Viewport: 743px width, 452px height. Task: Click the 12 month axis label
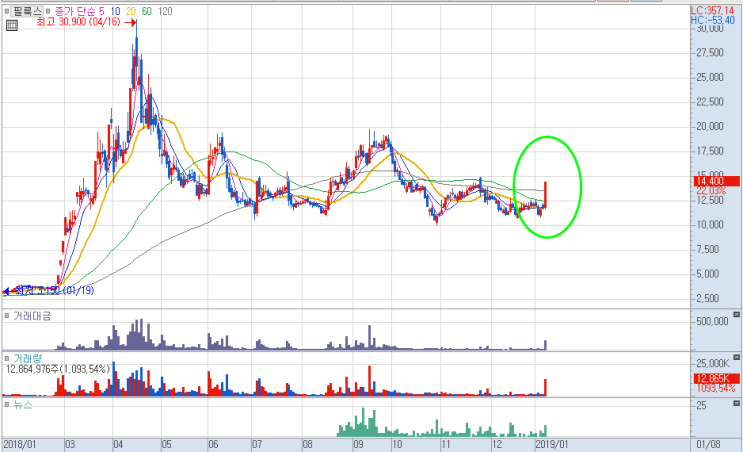tap(497, 444)
